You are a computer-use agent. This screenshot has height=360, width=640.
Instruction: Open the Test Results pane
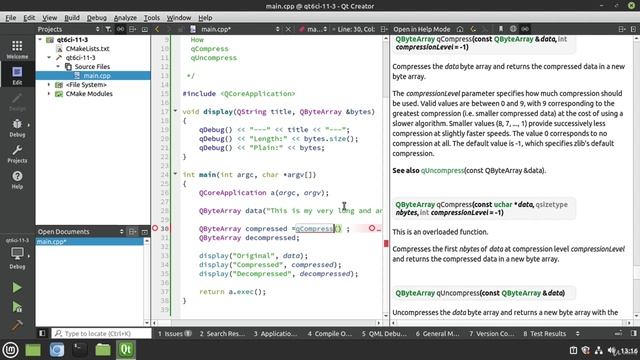(x=544, y=333)
